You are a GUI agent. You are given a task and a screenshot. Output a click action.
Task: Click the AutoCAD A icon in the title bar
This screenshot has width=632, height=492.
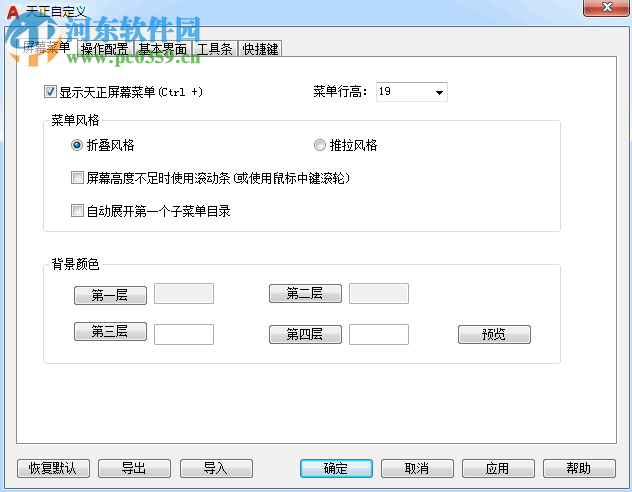click(x=13, y=11)
